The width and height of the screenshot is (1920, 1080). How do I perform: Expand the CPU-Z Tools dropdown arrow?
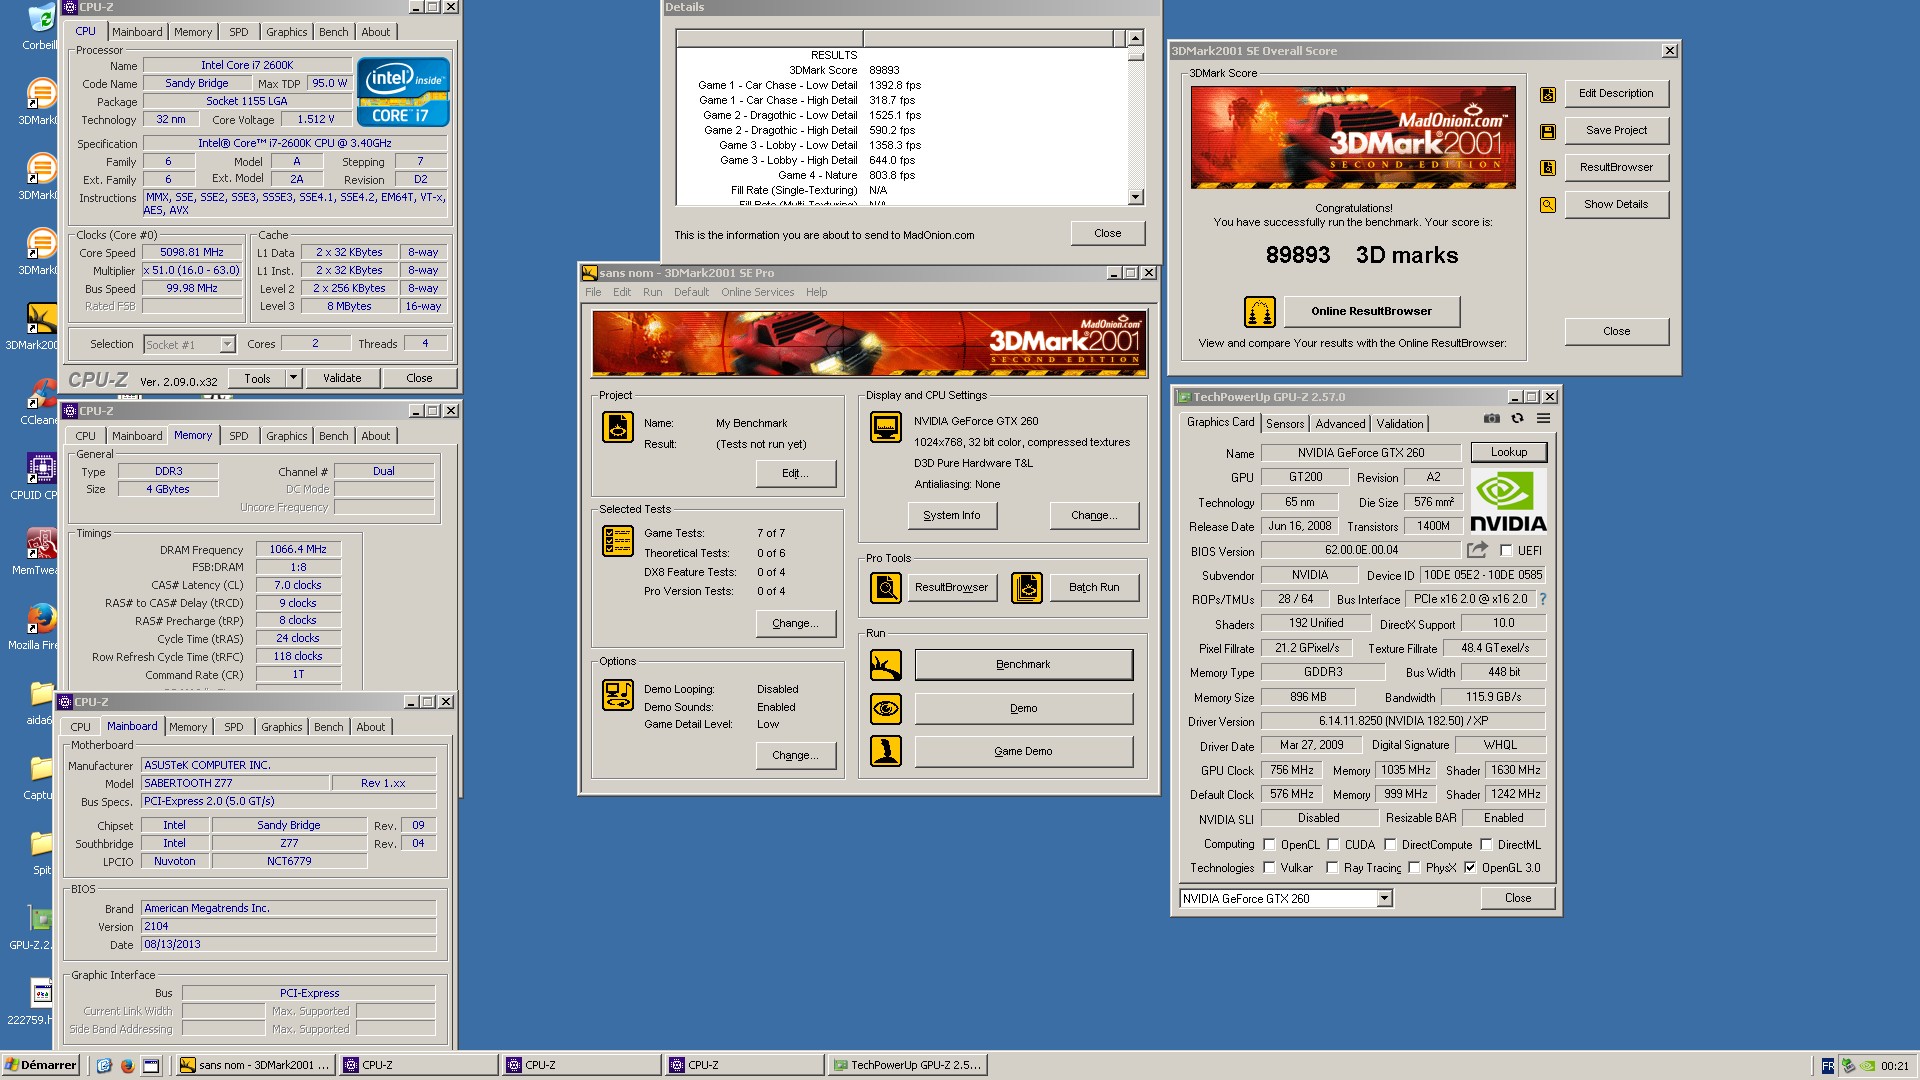coord(293,379)
